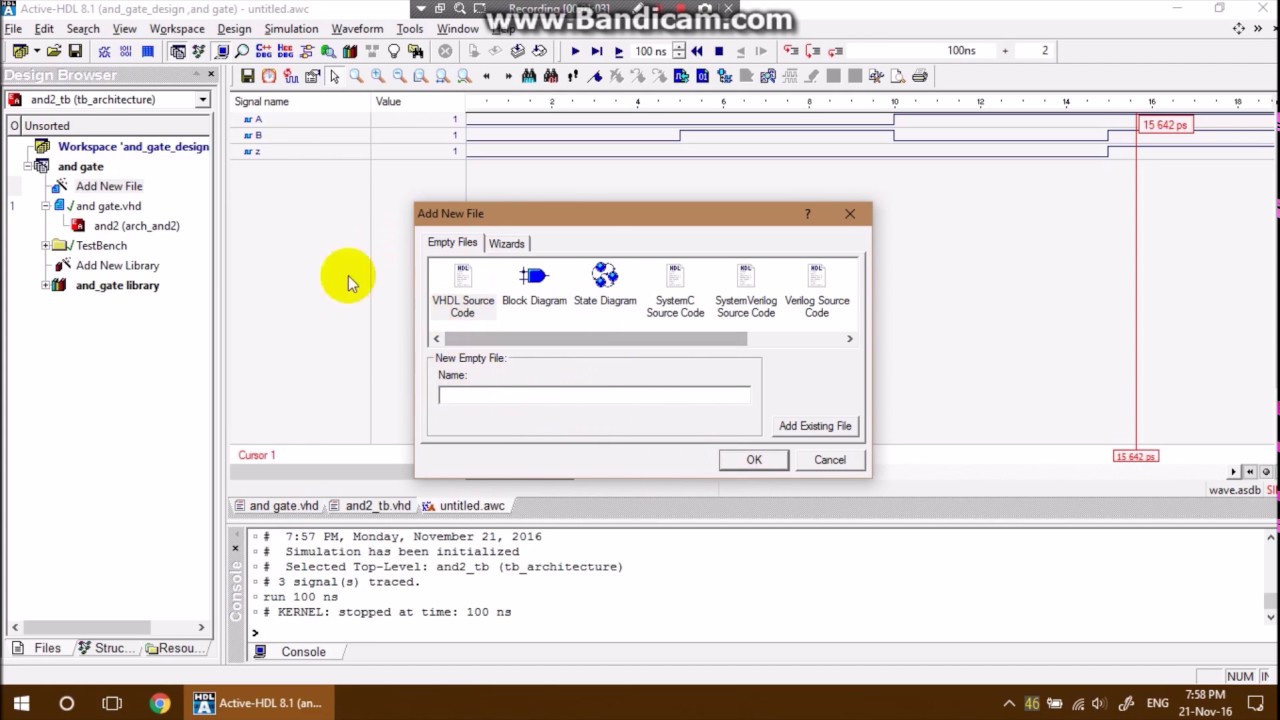Choose SystemC Source Code file type
This screenshot has width=1280, height=720.
click(x=675, y=291)
